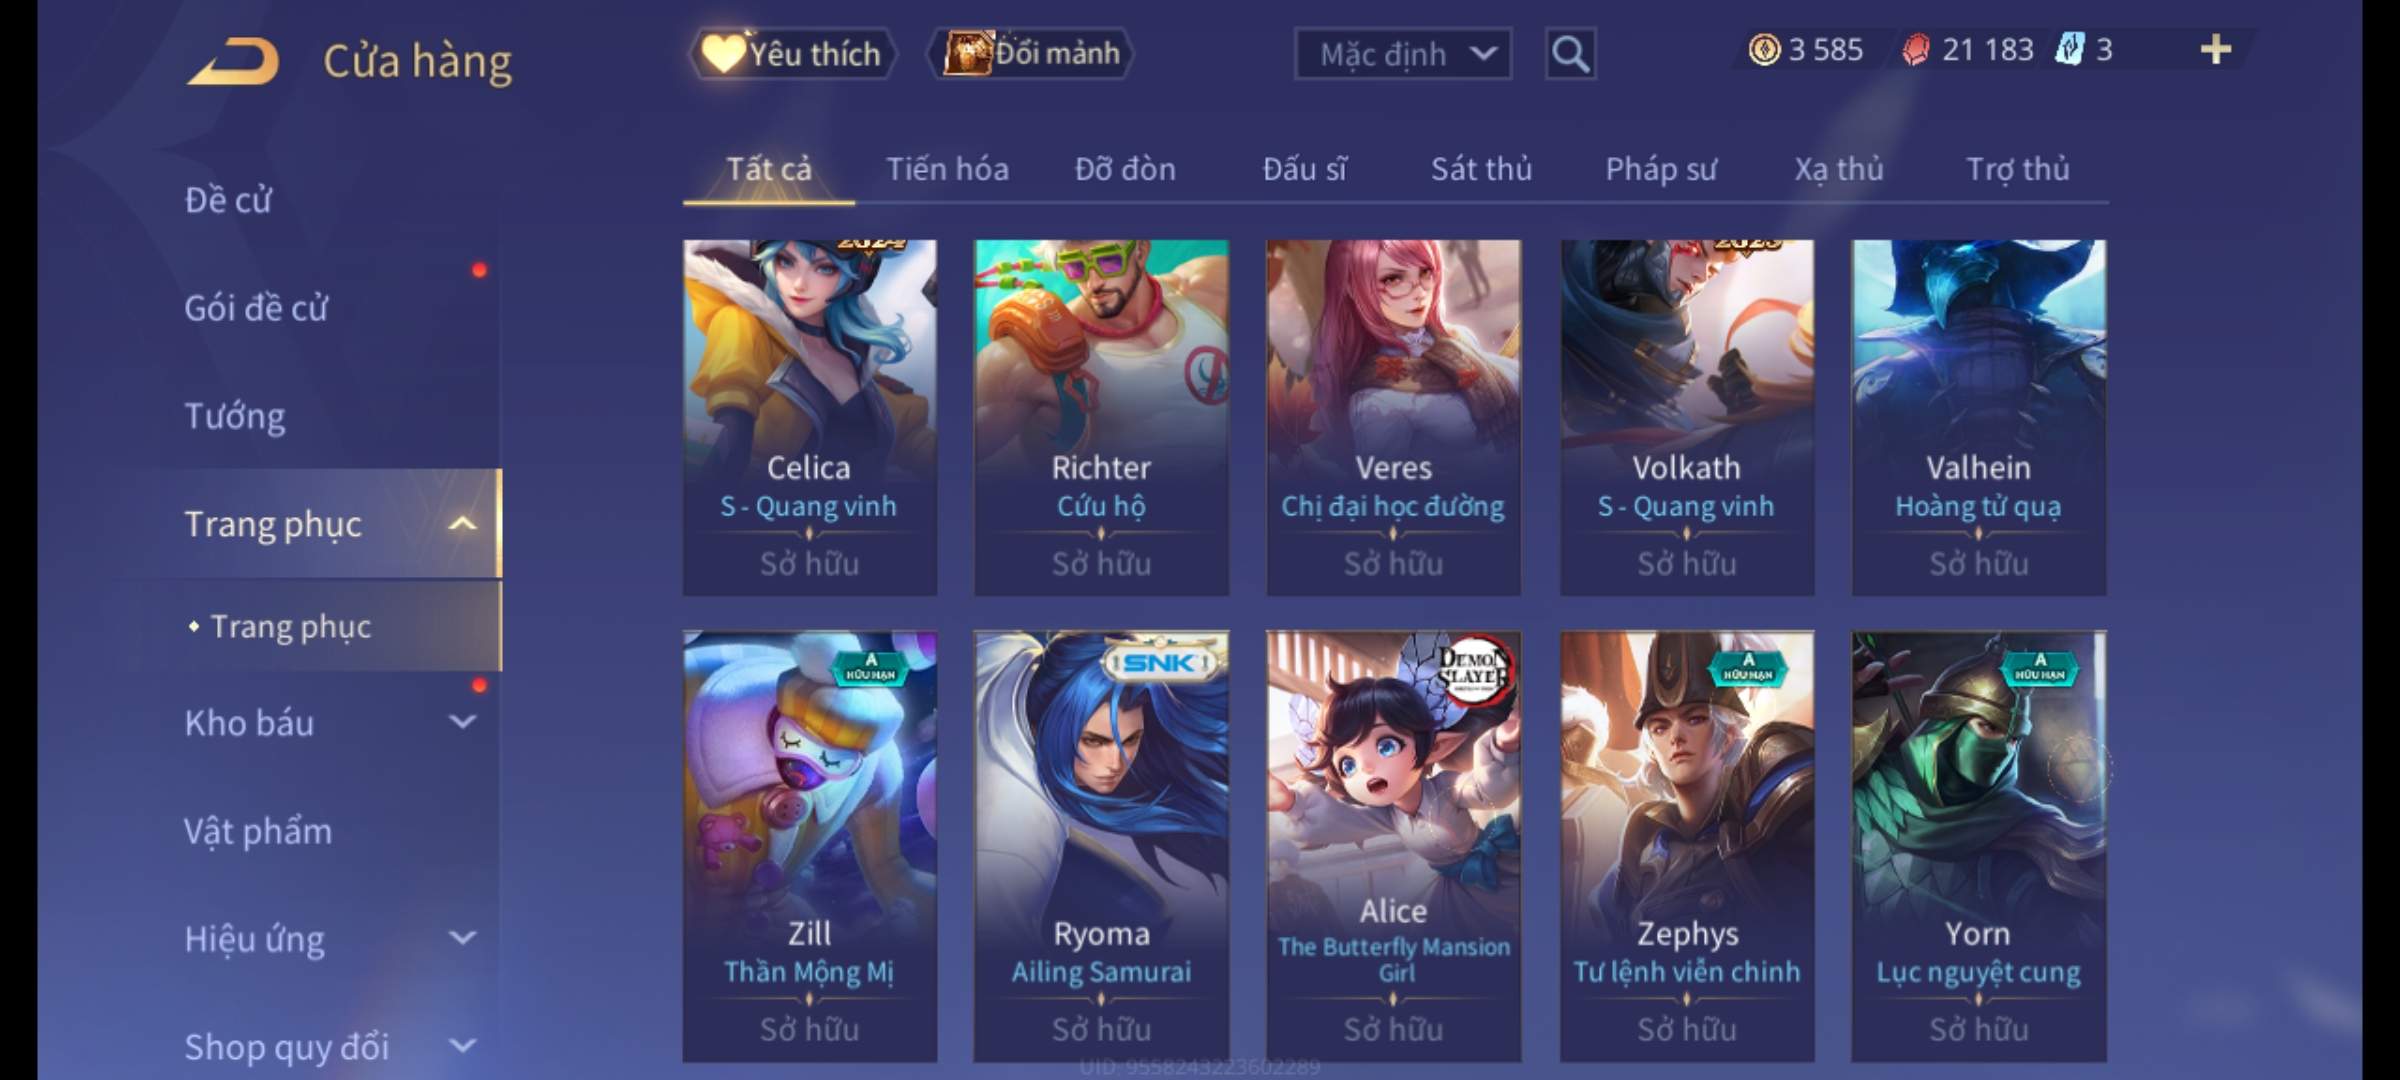Expand the Kho báu sidebar section
Screen dimensions: 2400x1080
pos(462,722)
